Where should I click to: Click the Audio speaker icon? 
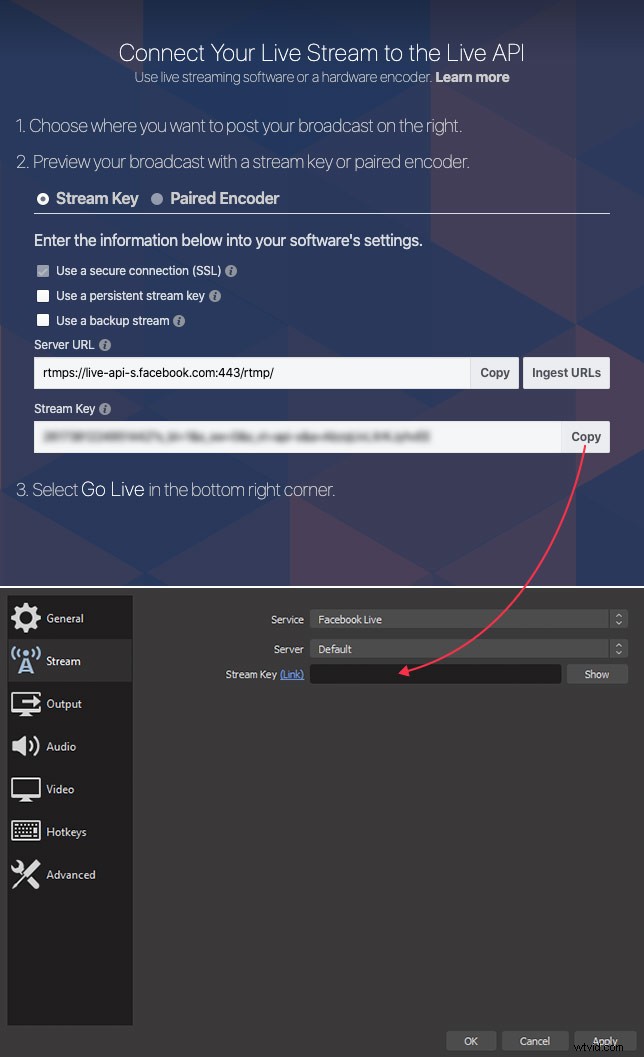click(26, 746)
